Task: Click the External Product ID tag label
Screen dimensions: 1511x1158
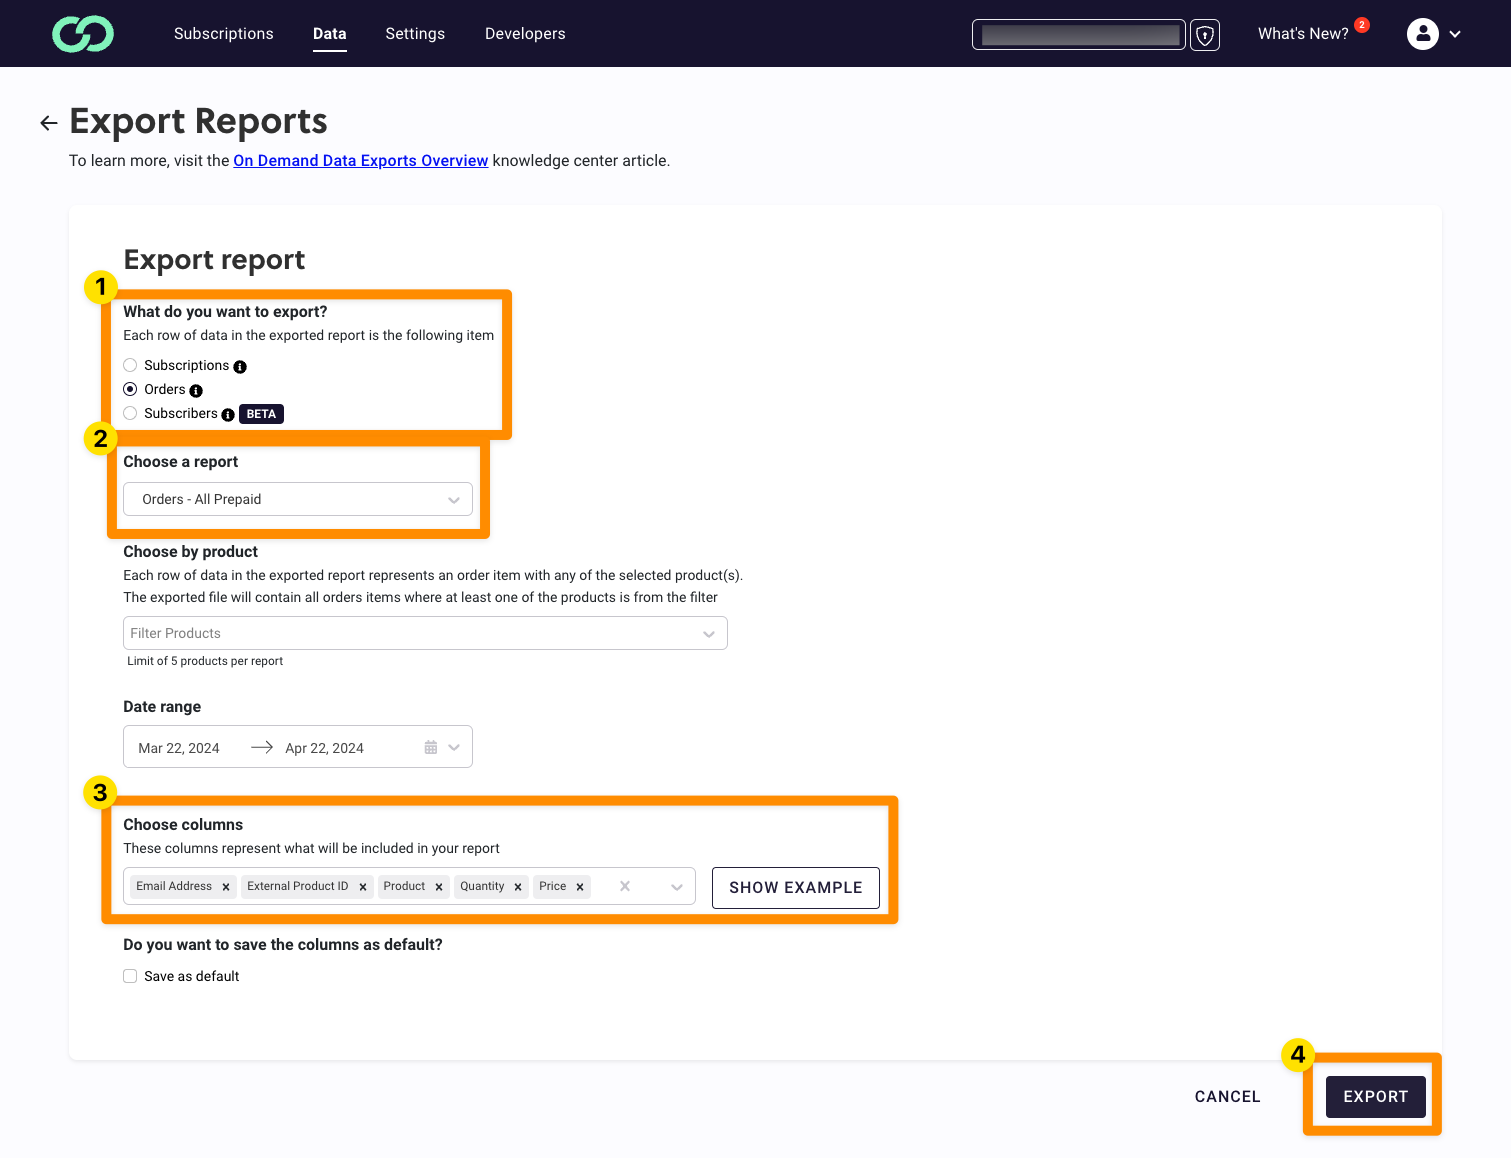Action: click(298, 886)
